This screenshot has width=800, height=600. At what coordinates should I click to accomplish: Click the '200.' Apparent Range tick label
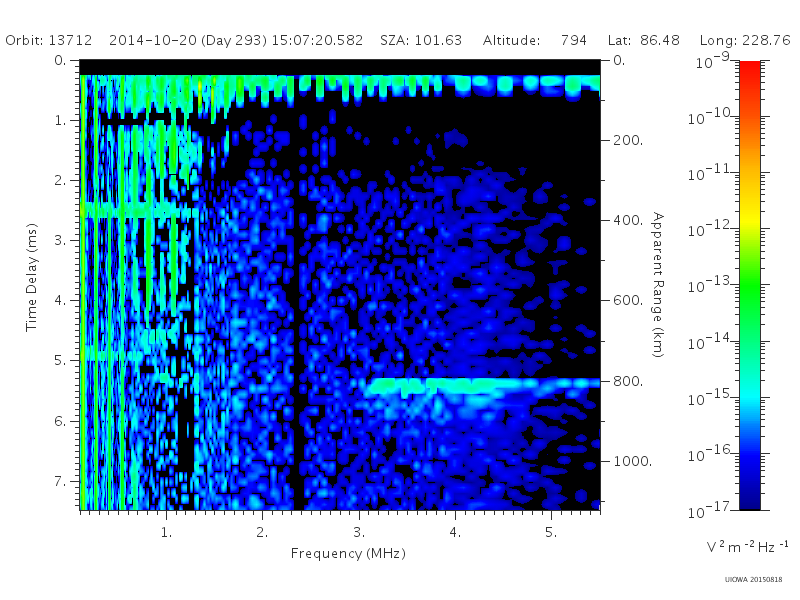pyautogui.click(x=628, y=140)
